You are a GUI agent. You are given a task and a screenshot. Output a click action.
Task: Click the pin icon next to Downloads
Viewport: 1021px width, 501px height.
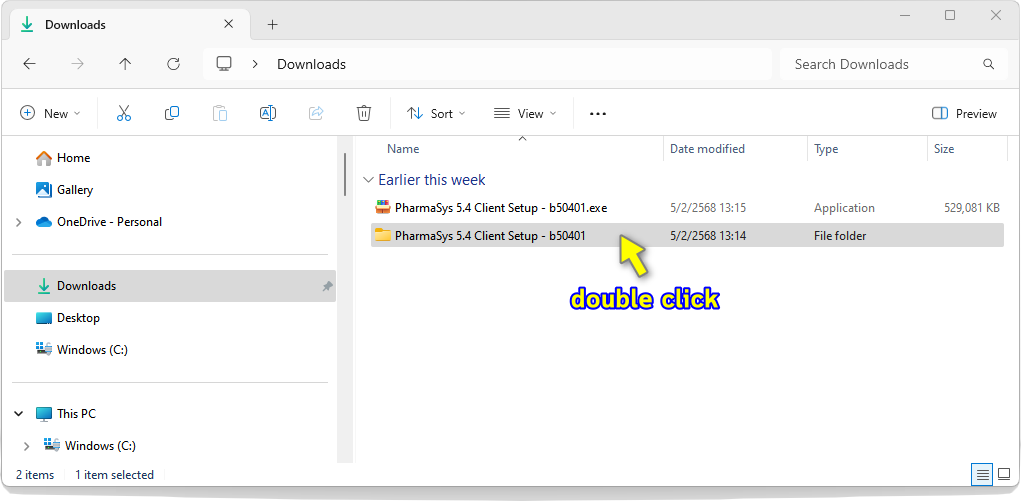(x=328, y=286)
